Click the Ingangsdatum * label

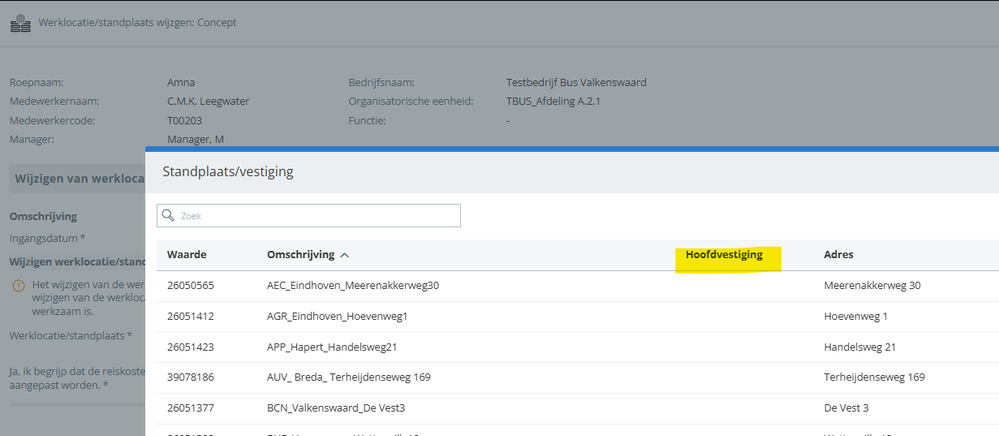pos(48,238)
